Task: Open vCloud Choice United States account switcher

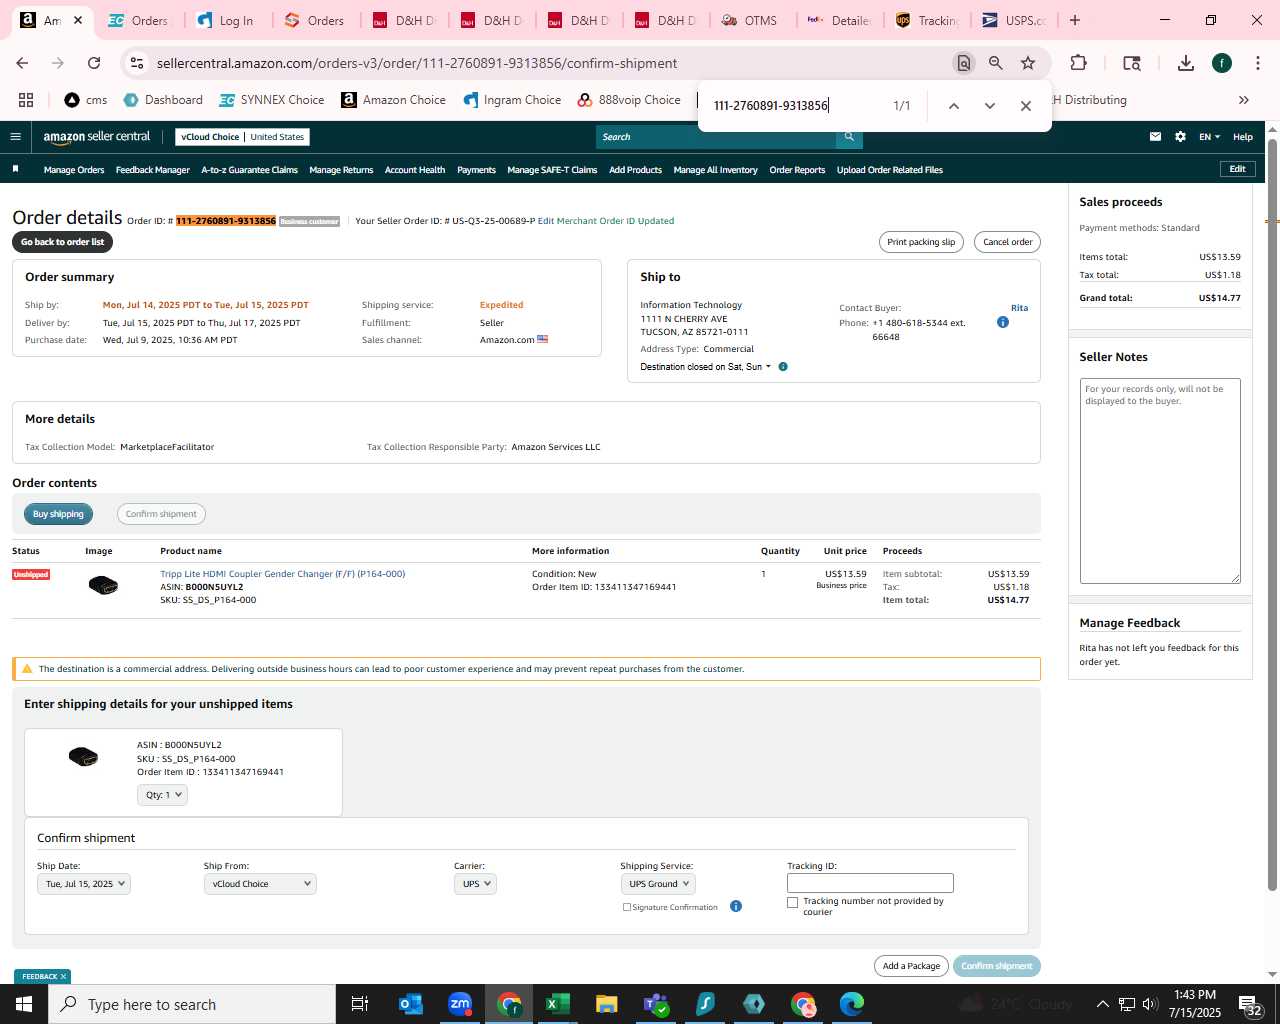Action: pos(243,137)
